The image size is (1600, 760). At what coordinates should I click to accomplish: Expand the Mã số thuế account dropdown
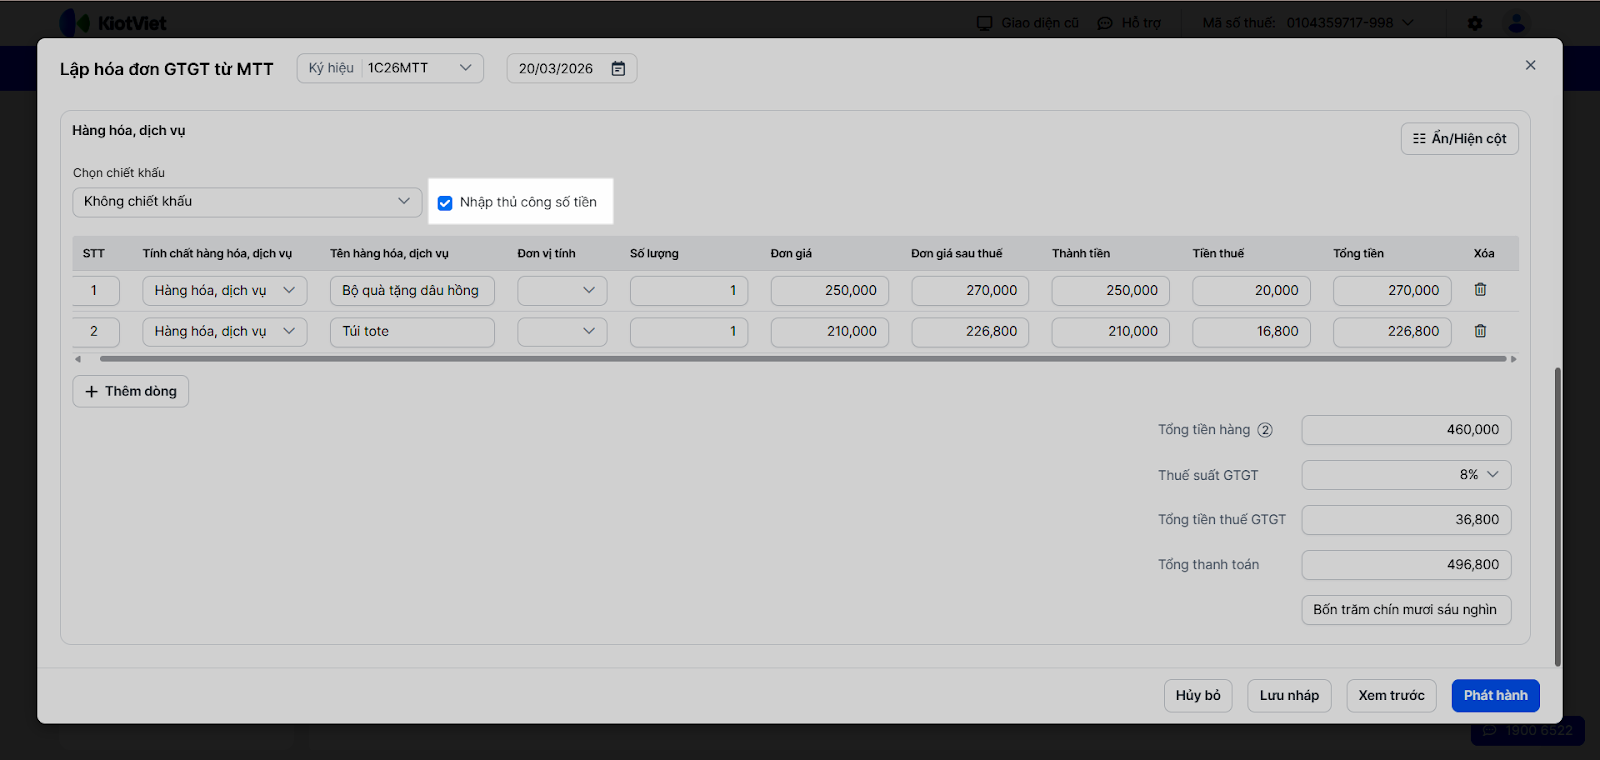coord(1309,23)
